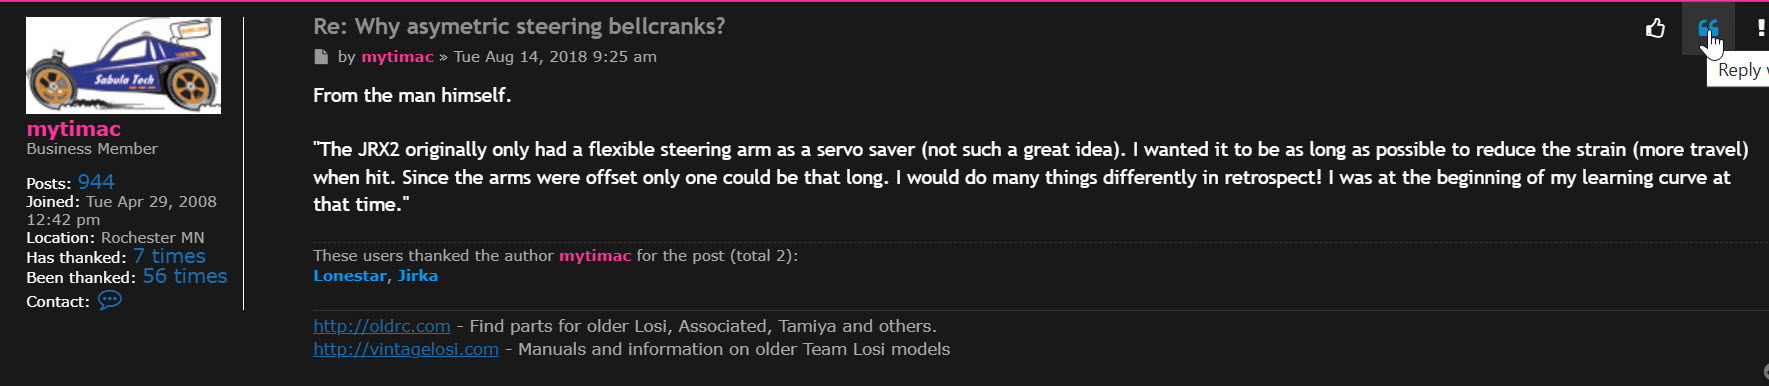
Task: Open the Sabula Tech buggy avatar image
Action: (123, 65)
